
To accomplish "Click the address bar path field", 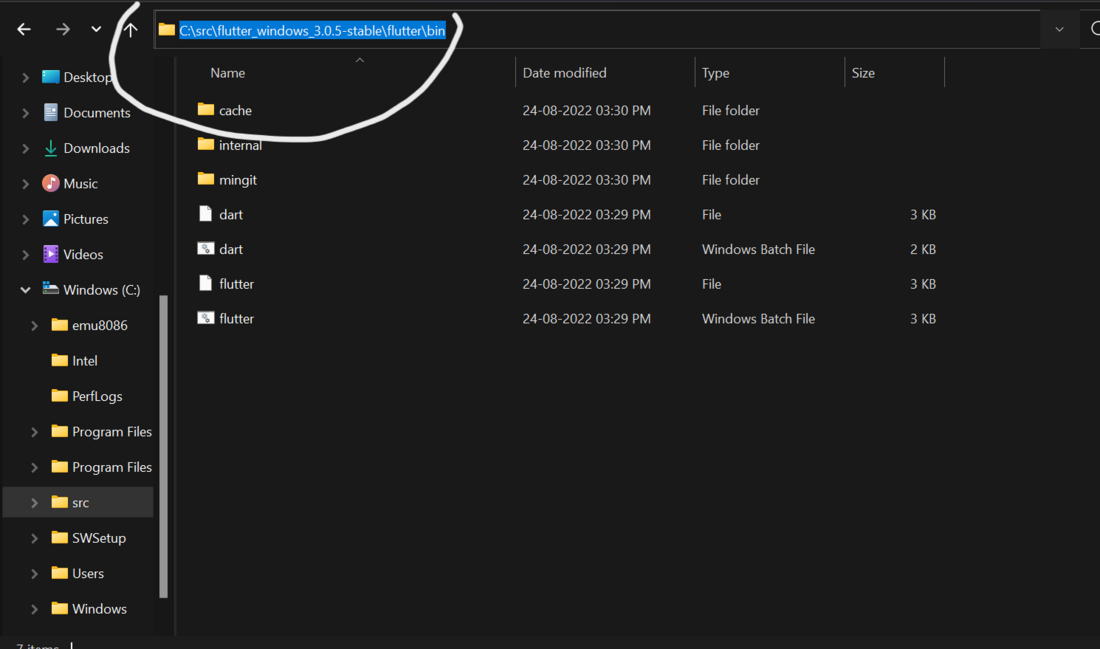I will [x=596, y=30].
